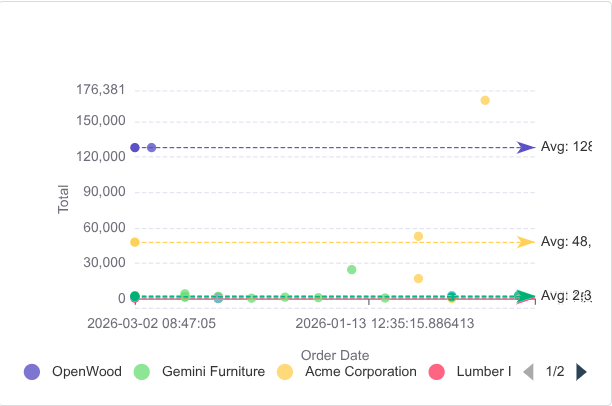Image resolution: width=612 pixels, height=406 pixels.
Task: Select the first dark purple OpenWood point
Action: pyautogui.click(x=135, y=148)
